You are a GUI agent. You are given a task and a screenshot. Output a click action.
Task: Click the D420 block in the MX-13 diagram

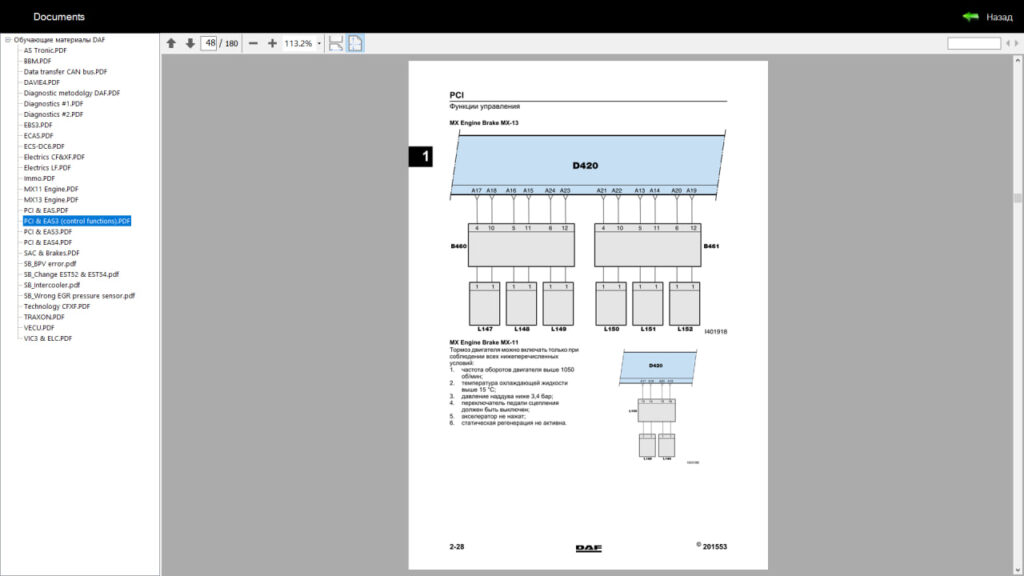click(x=588, y=165)
